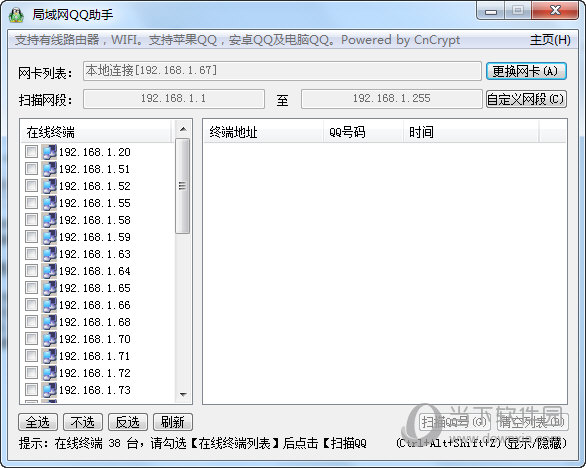Image resolution: width=586 pixels, height=468 pixels.
Task: Click the QQ penguin icon in title bar
Action: click(16, 15)
